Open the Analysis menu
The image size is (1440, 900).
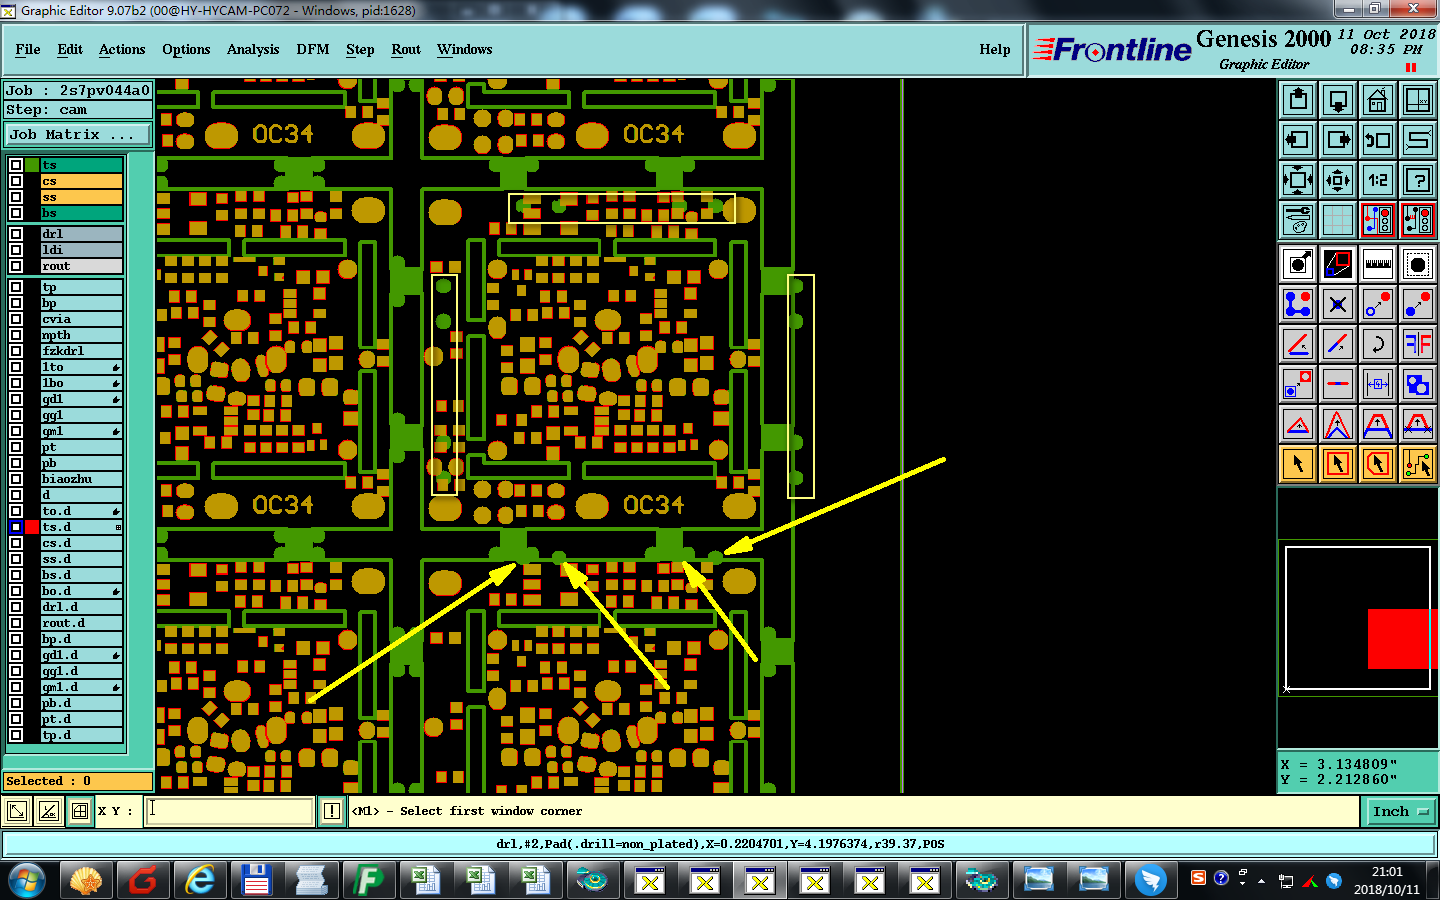coord(253,49)
